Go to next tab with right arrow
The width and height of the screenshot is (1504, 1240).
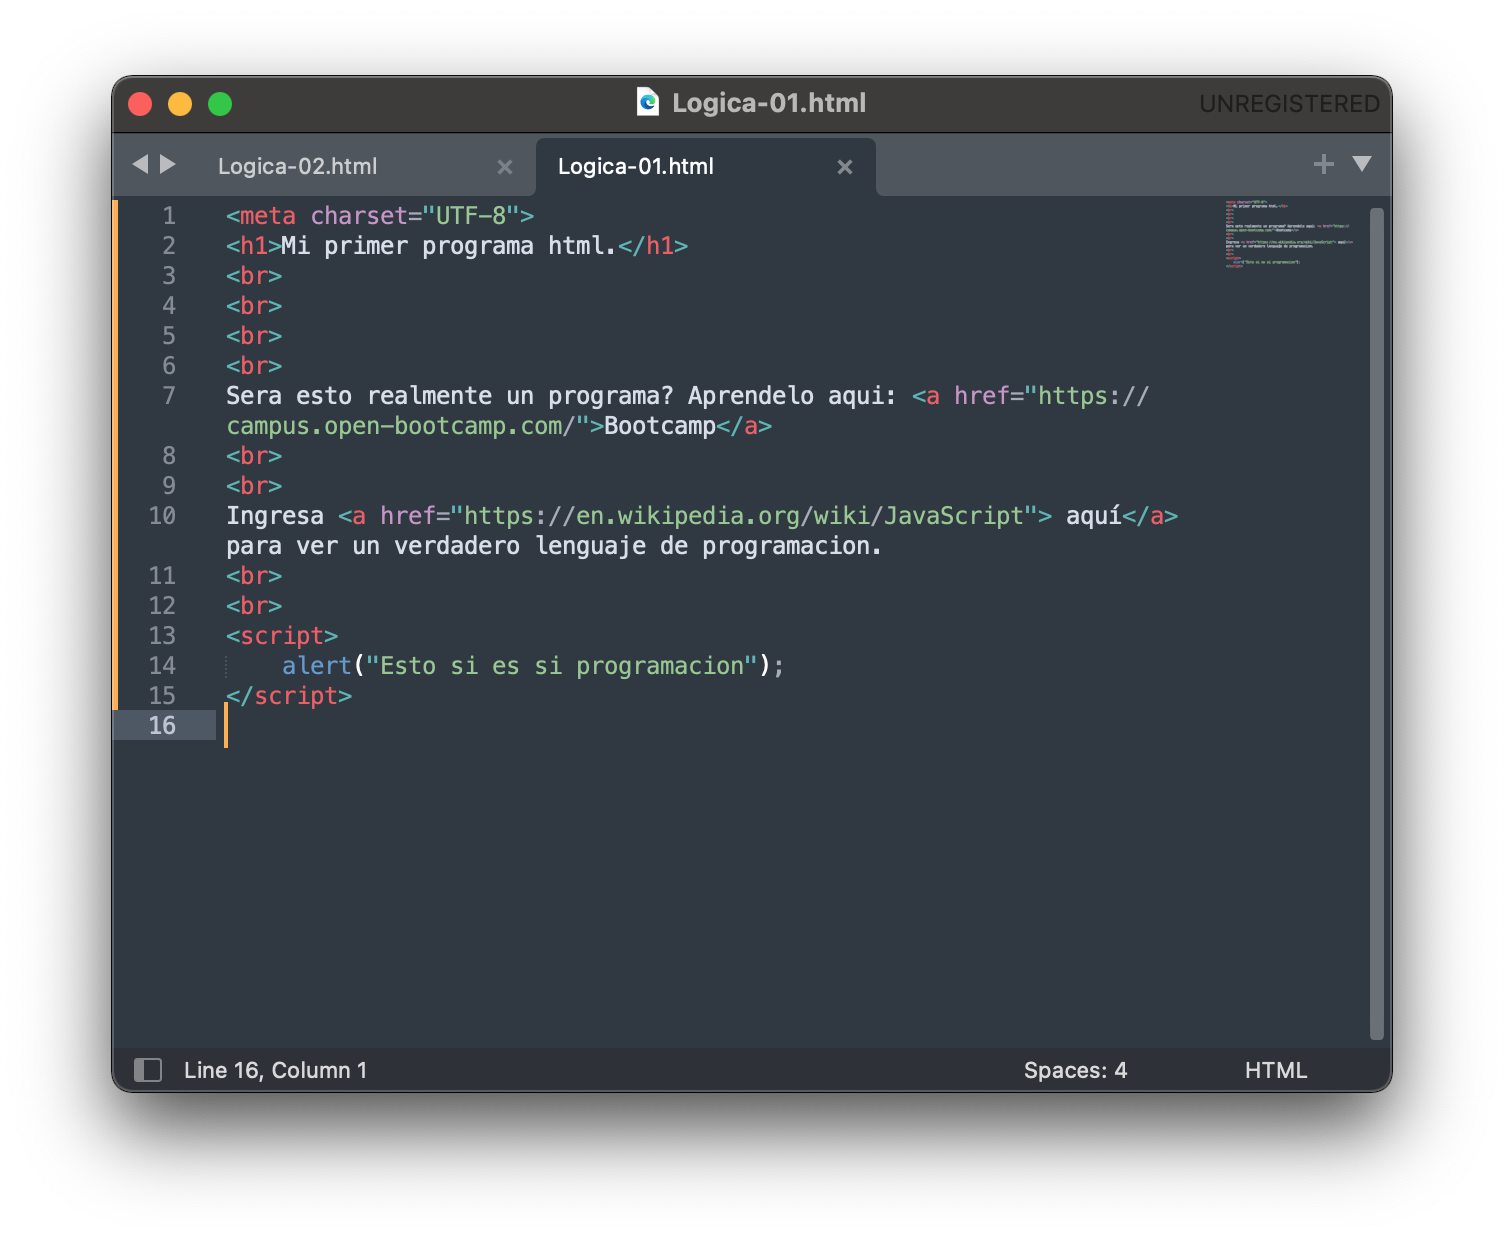coord(168,164)
